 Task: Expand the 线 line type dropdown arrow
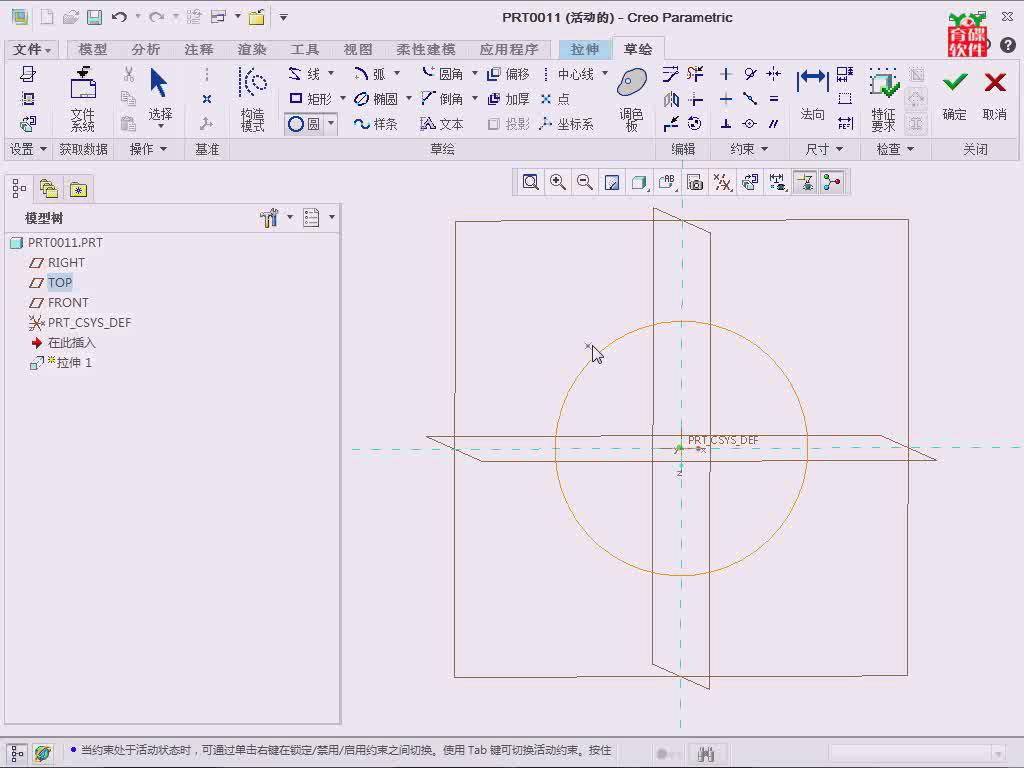(x=331, y=73)
